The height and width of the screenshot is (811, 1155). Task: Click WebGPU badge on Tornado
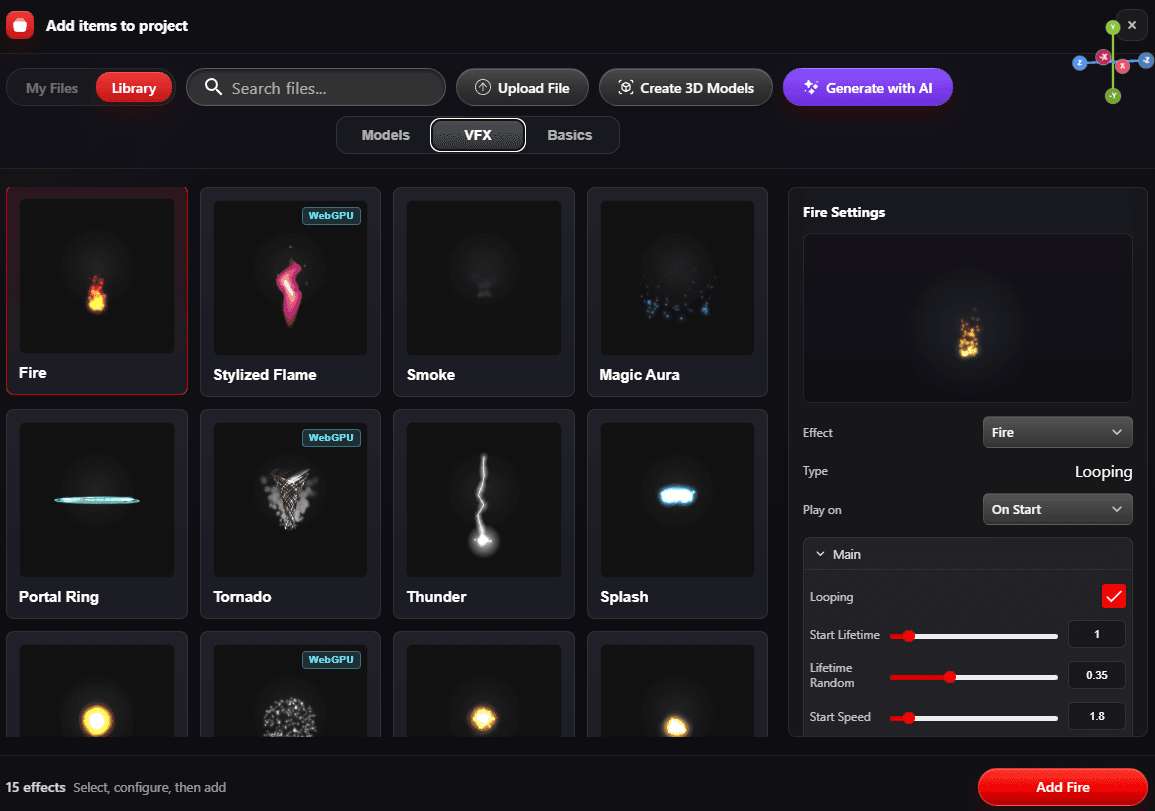click(331, 438)
